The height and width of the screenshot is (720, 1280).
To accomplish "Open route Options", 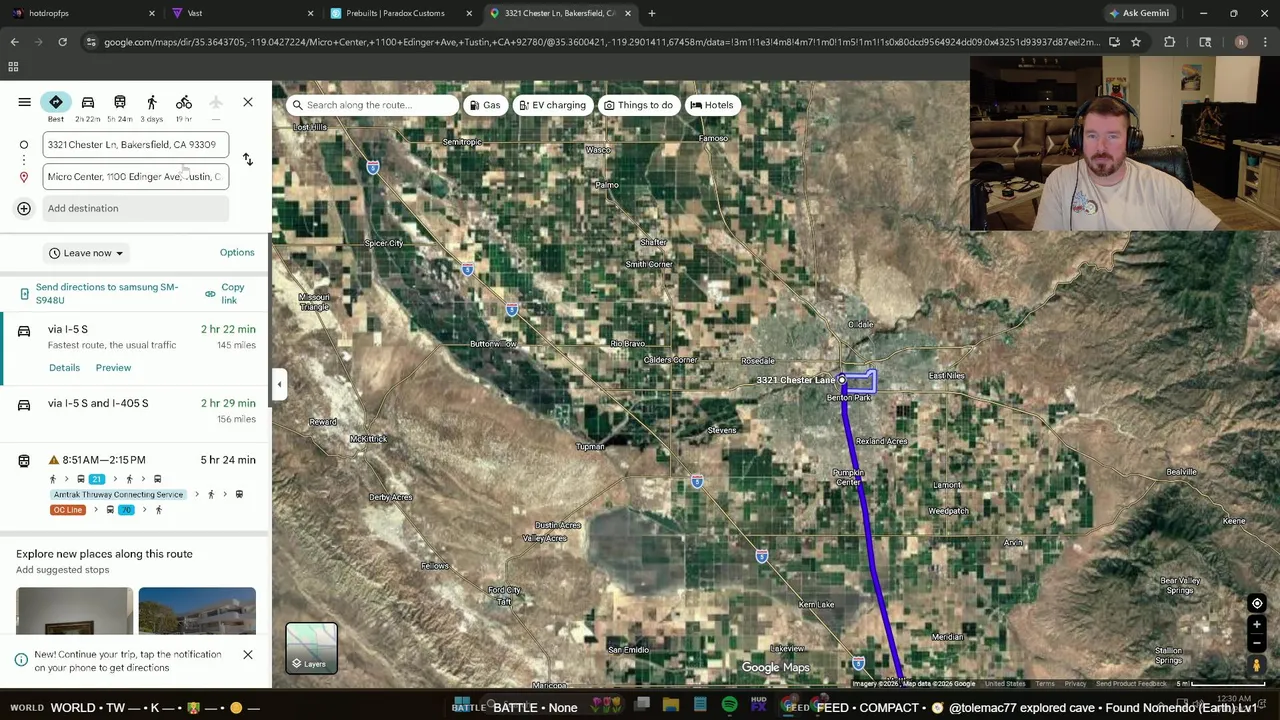I will pos(237,252).
